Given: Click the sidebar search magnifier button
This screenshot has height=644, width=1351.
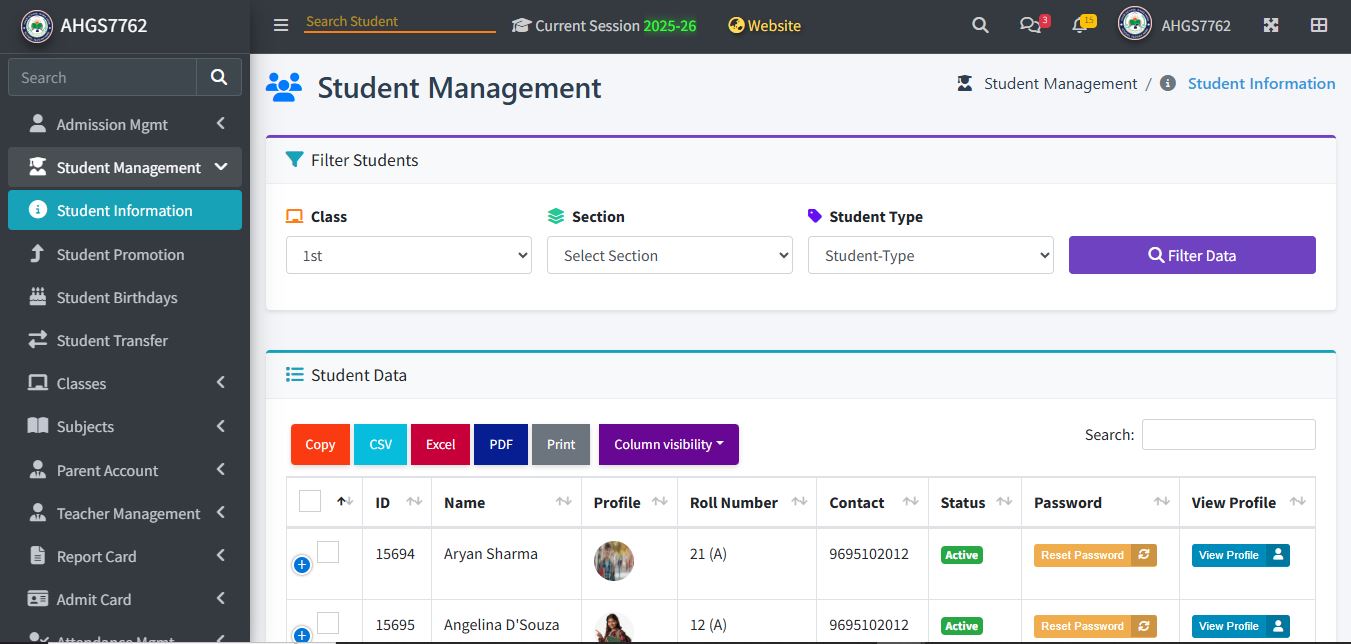Looking at the screenshot, I should click(x=219, y=77).
